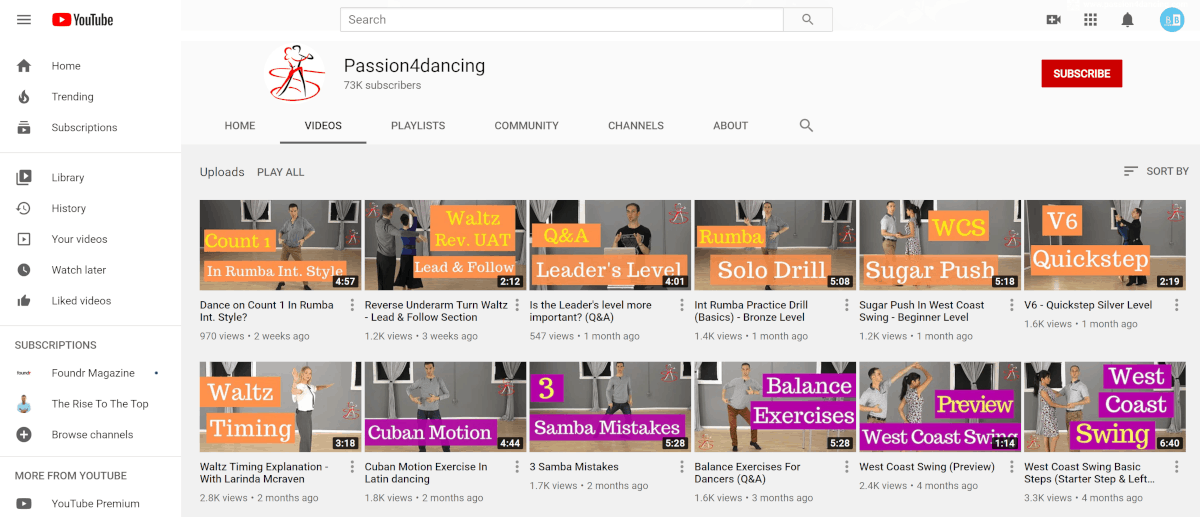Open options for Int Rumba Practice Drill
Image resolution: width=1200 pixels, height=517 pixels.
tap(847, 306)
